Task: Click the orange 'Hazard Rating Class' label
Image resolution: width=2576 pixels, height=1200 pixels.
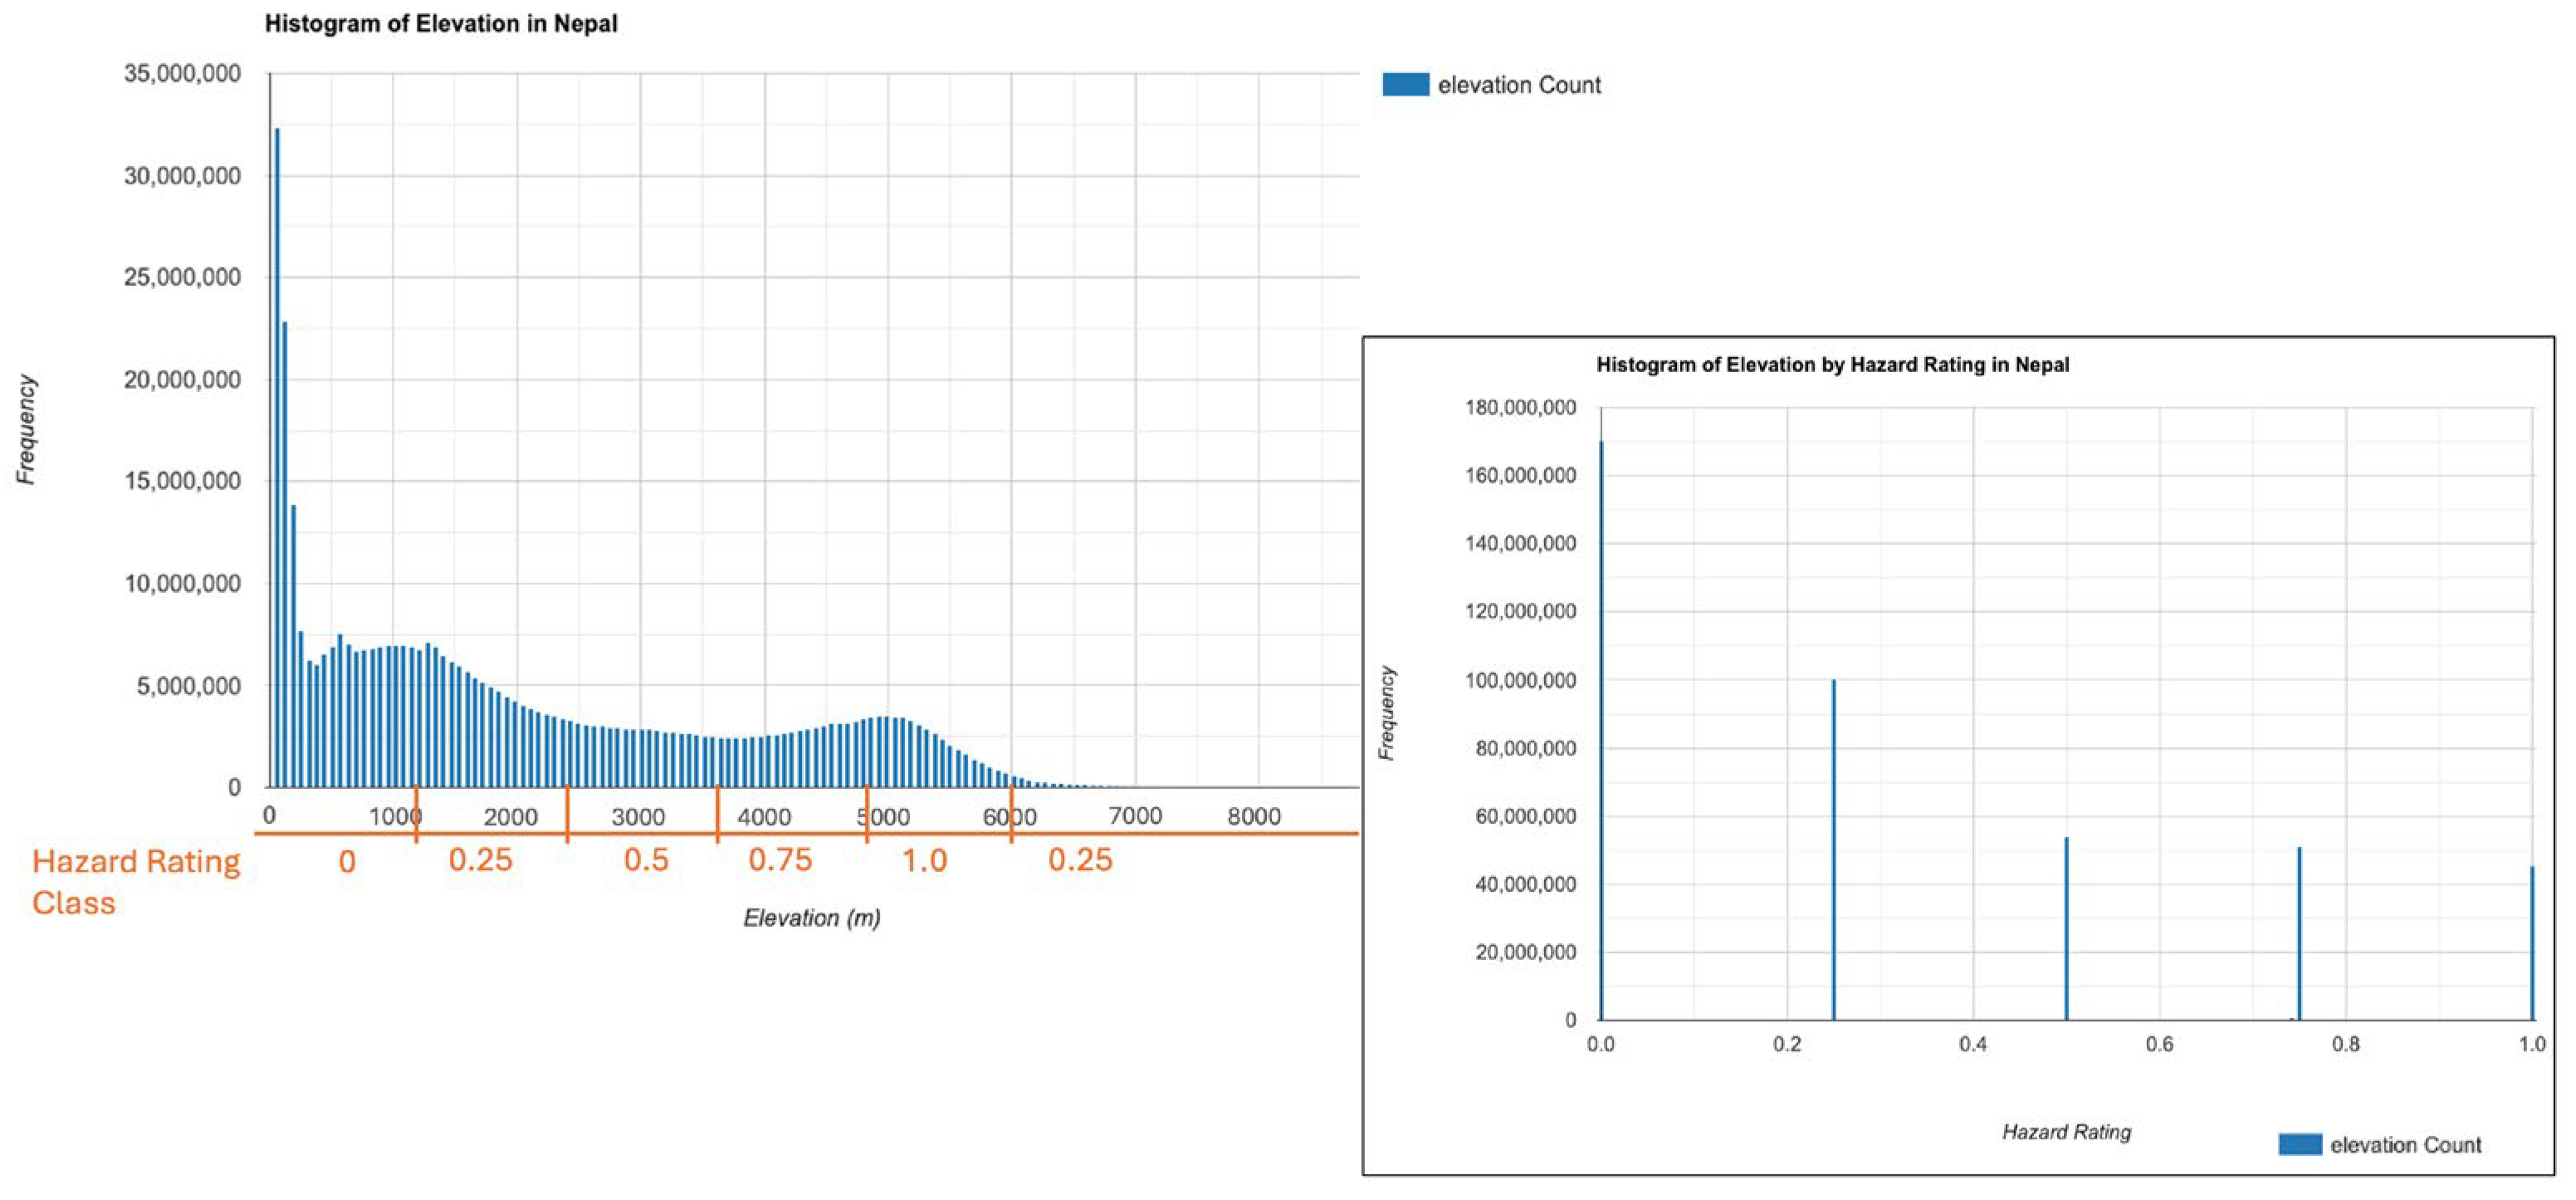Action: coord(136,881)
